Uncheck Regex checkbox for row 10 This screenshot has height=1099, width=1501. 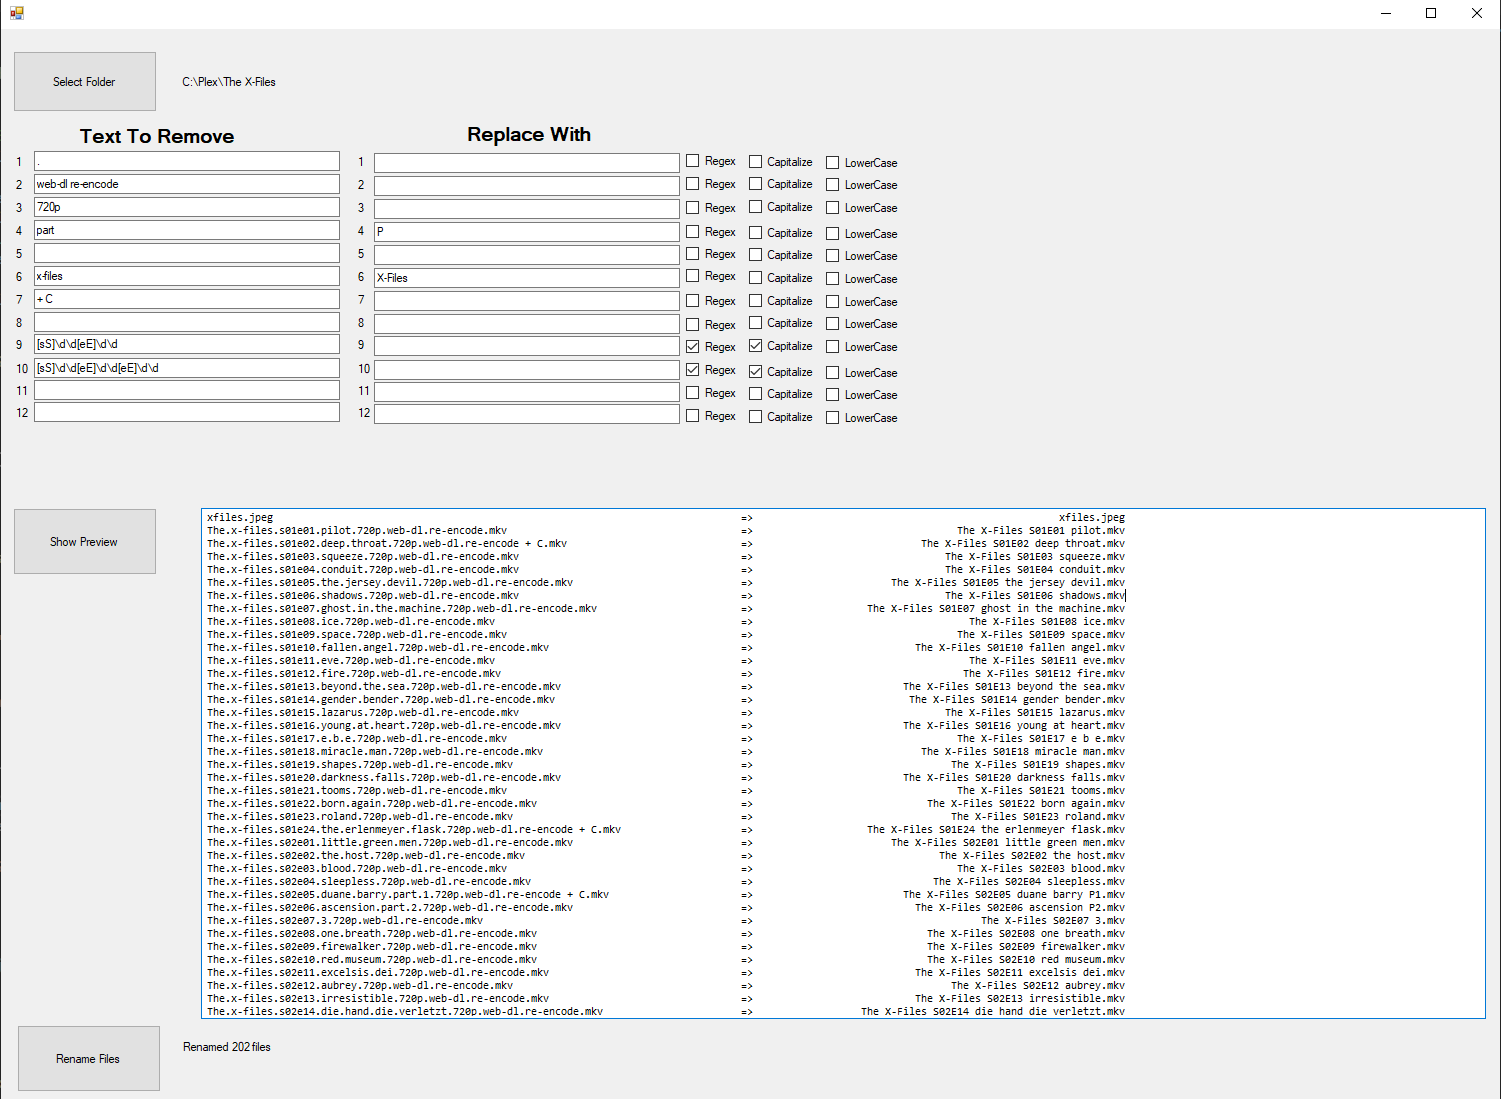pos(692,369)
